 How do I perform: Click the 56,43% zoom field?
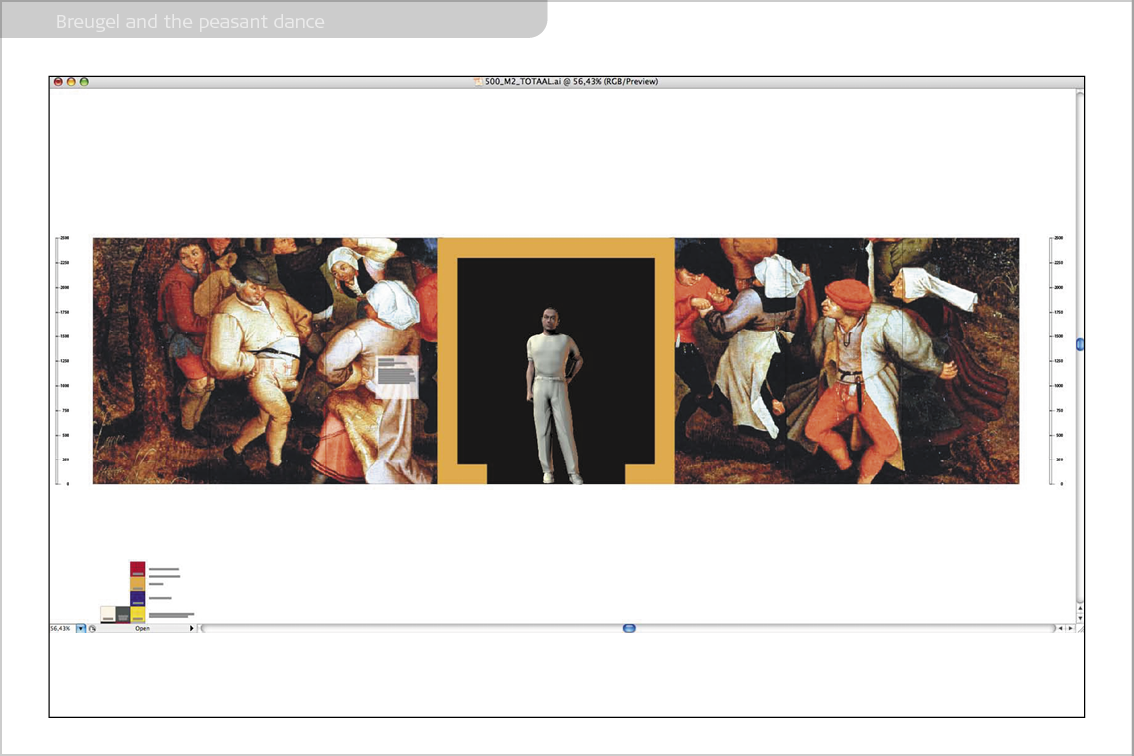[62, 629]
